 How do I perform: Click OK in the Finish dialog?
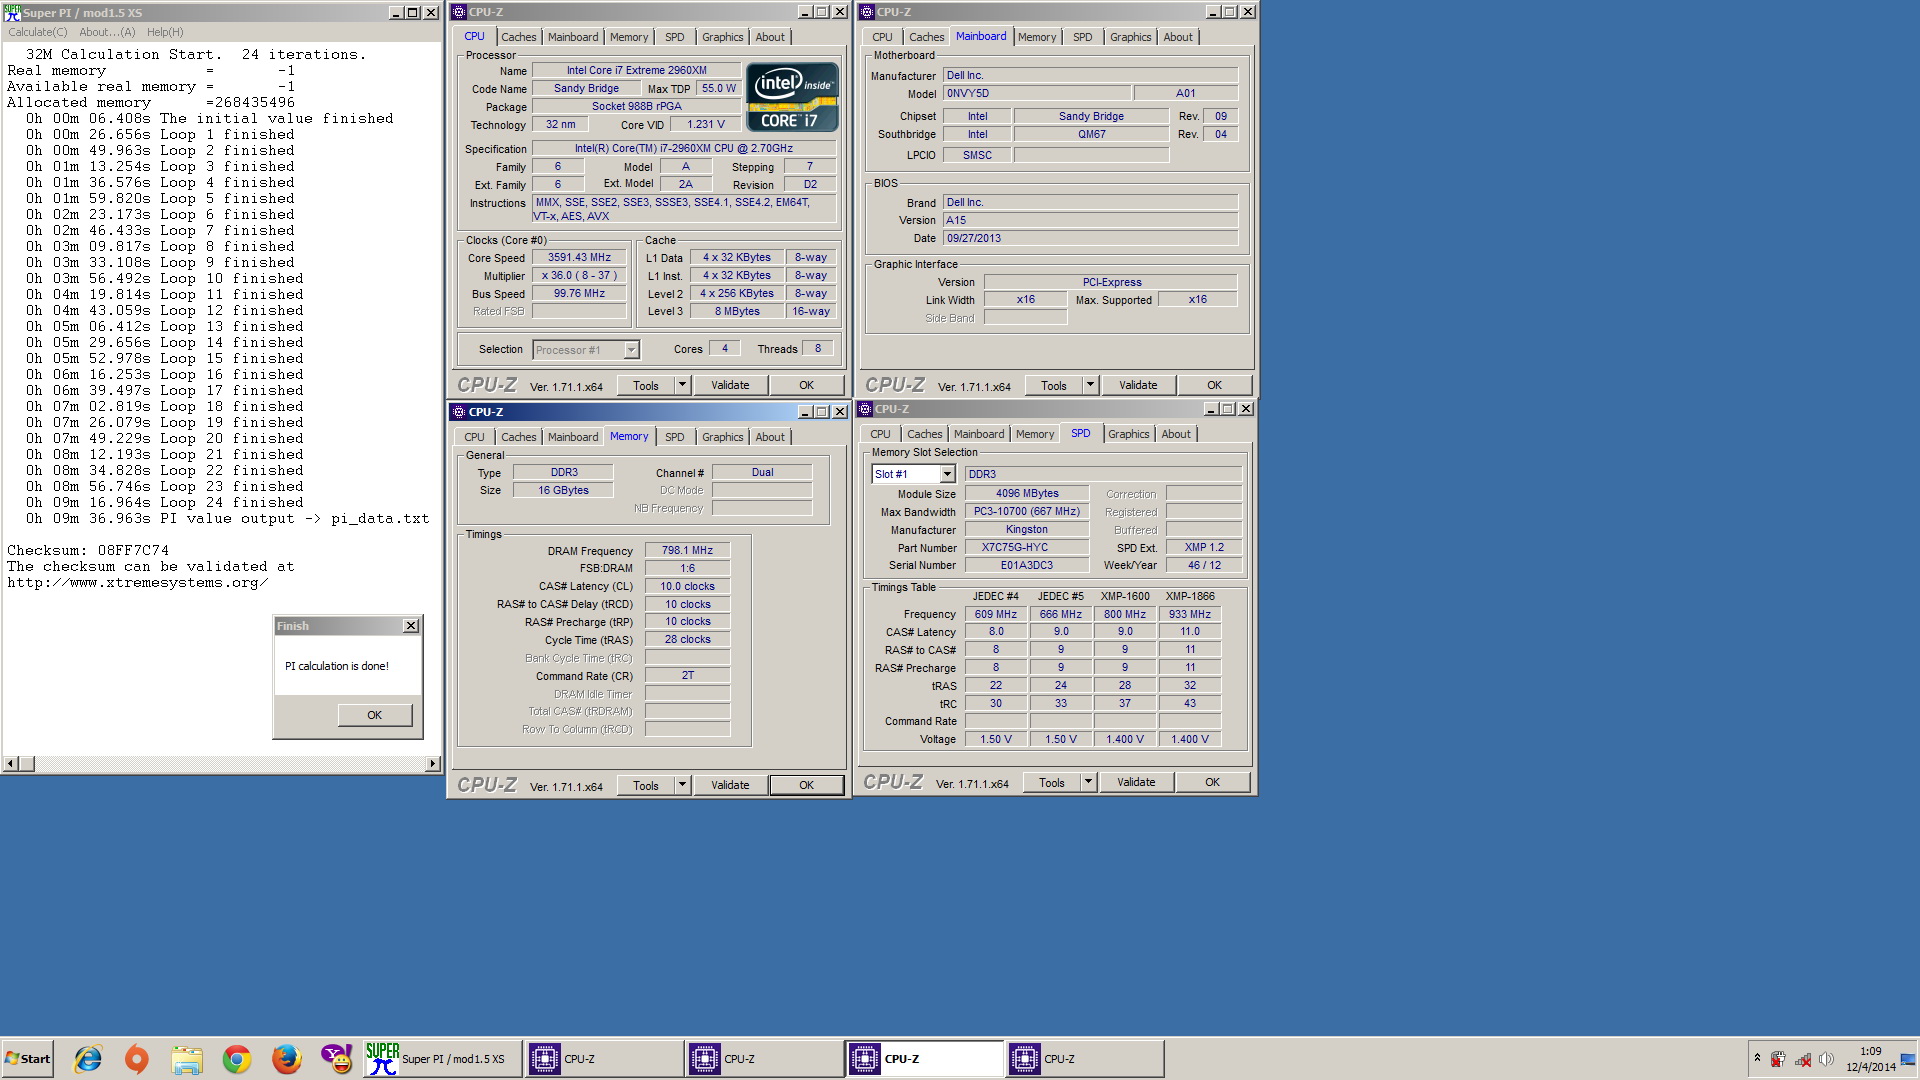[374, 715]
